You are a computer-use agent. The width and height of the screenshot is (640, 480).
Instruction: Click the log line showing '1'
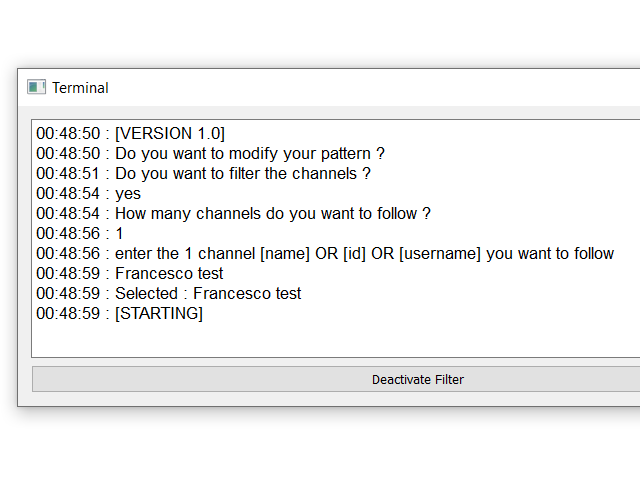pos(80,233)
